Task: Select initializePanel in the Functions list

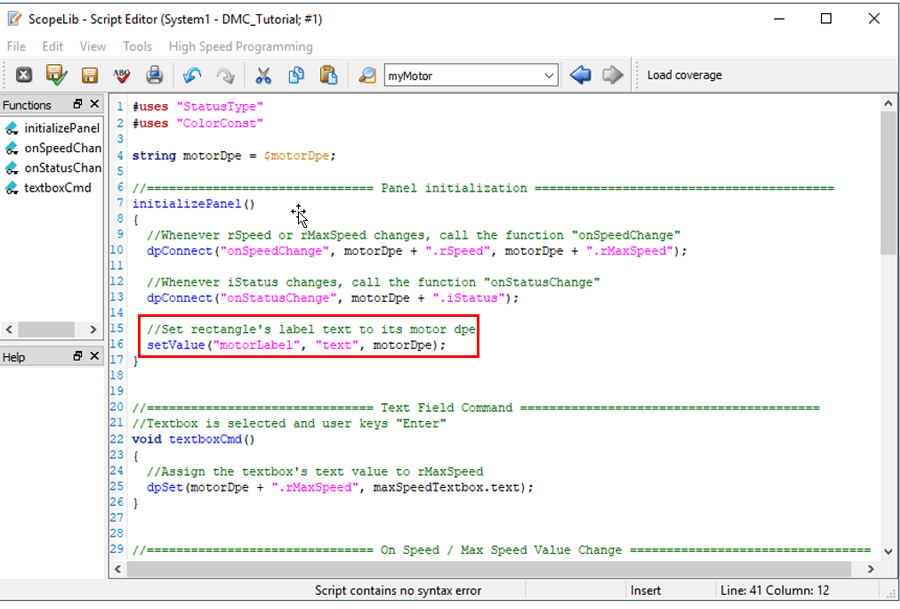Action: pyautogui.click(x=52, y=128)
